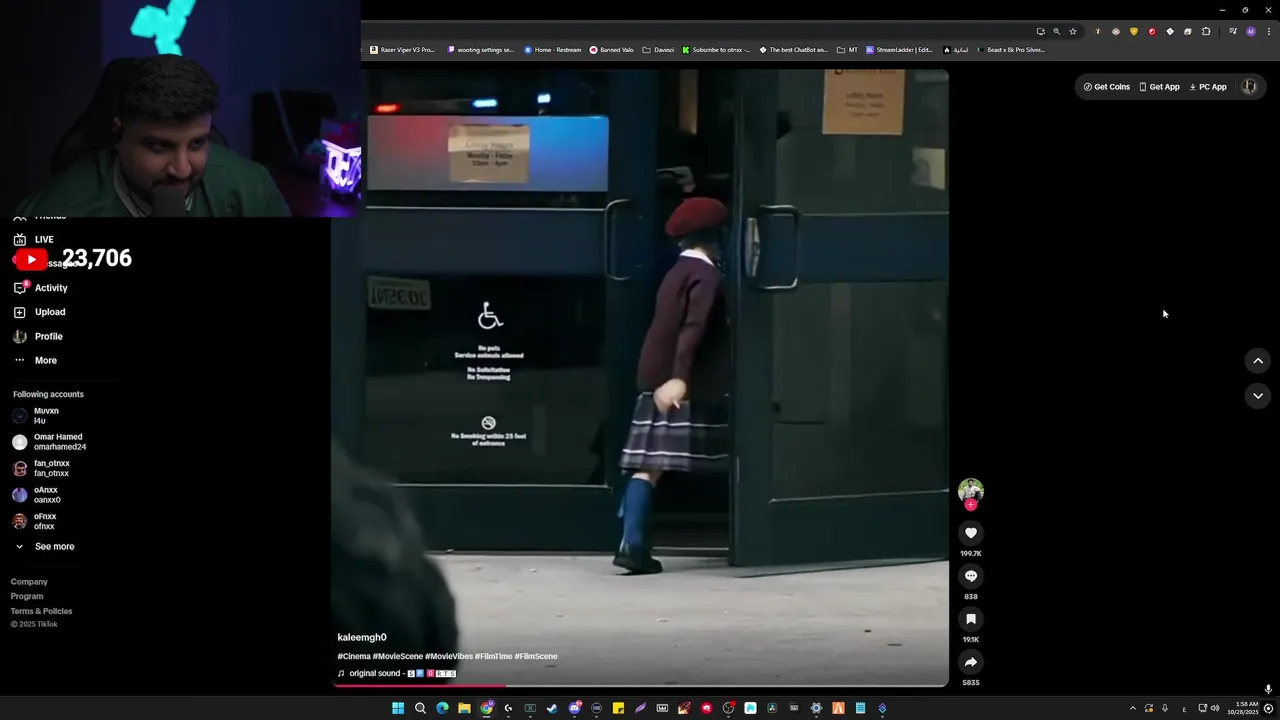Open Discord from taskbar
The height and width of the screenshot is (720, 1280).
pos(574,708)
